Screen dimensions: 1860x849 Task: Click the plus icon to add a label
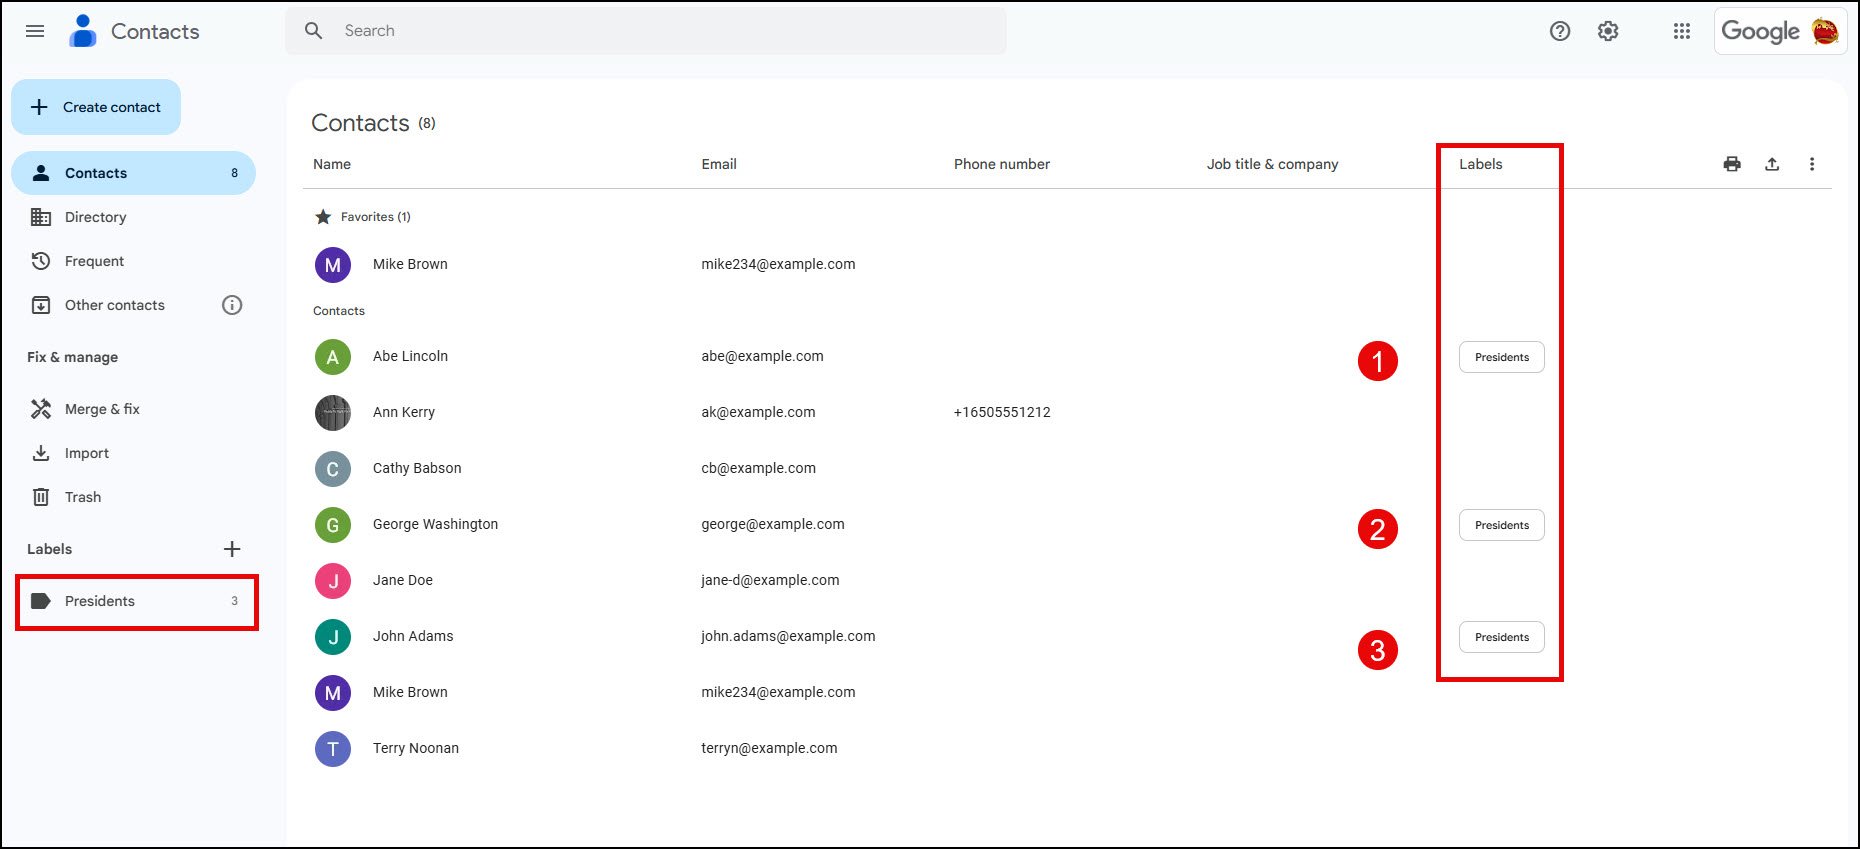coord(232,549)
